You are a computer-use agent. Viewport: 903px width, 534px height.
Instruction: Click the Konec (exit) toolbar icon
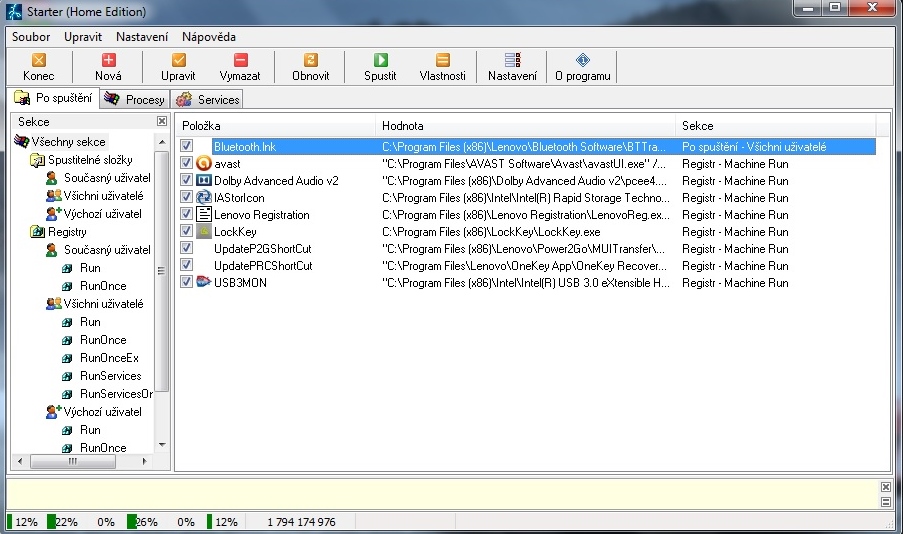(39, 60)
